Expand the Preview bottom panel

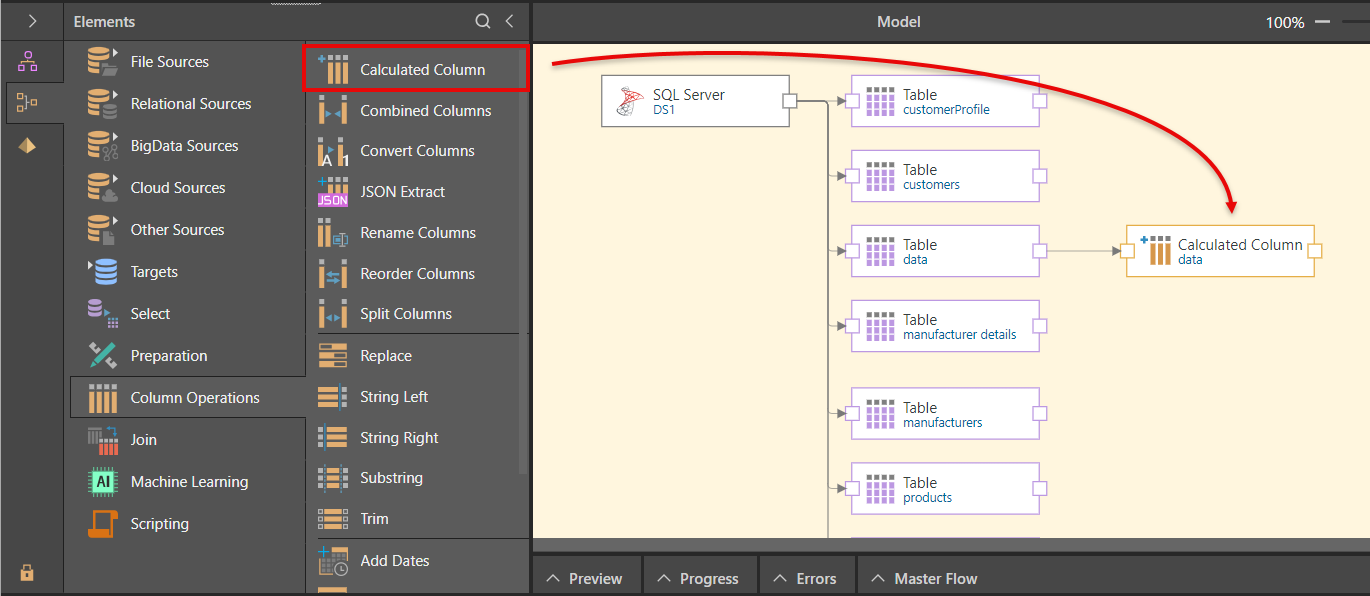[x=585, y=578]
